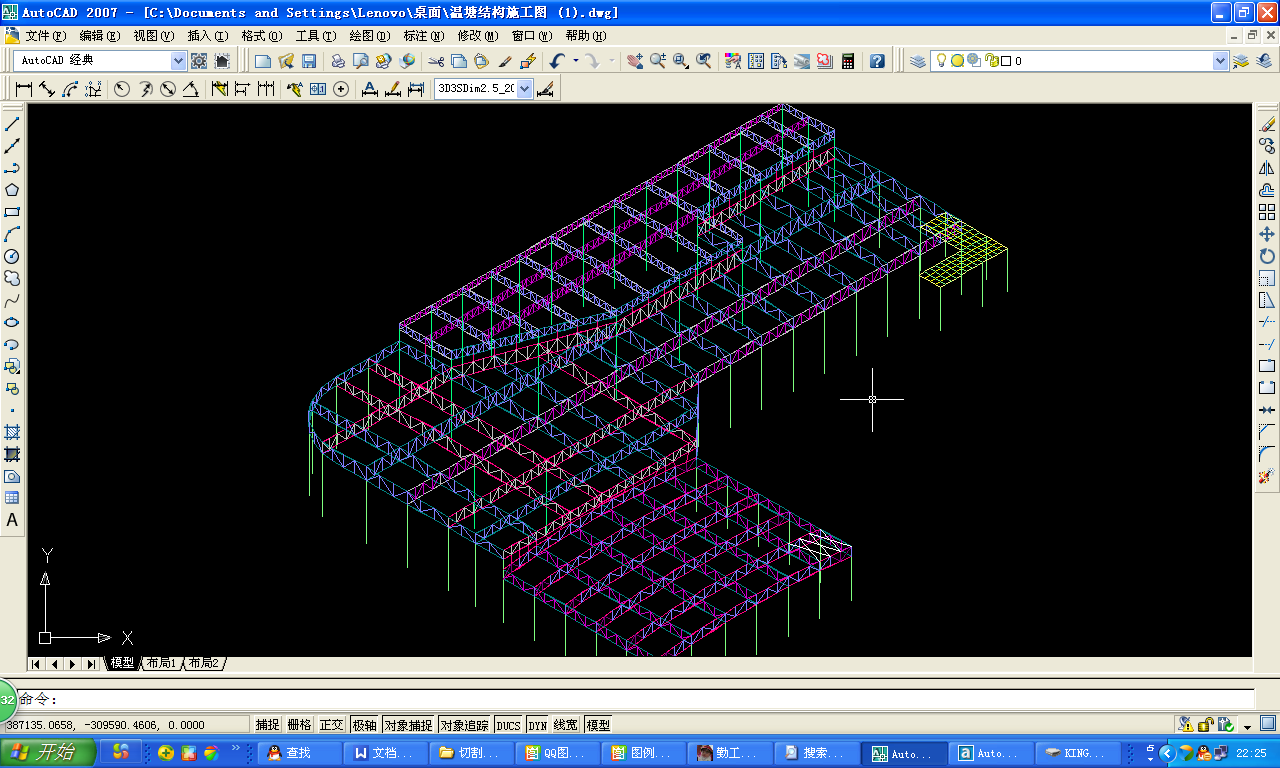The height and width of the screenshot is (768, 1280).
Task: Click the Match Properties paintbrush icon
Action: pos(505,61)
